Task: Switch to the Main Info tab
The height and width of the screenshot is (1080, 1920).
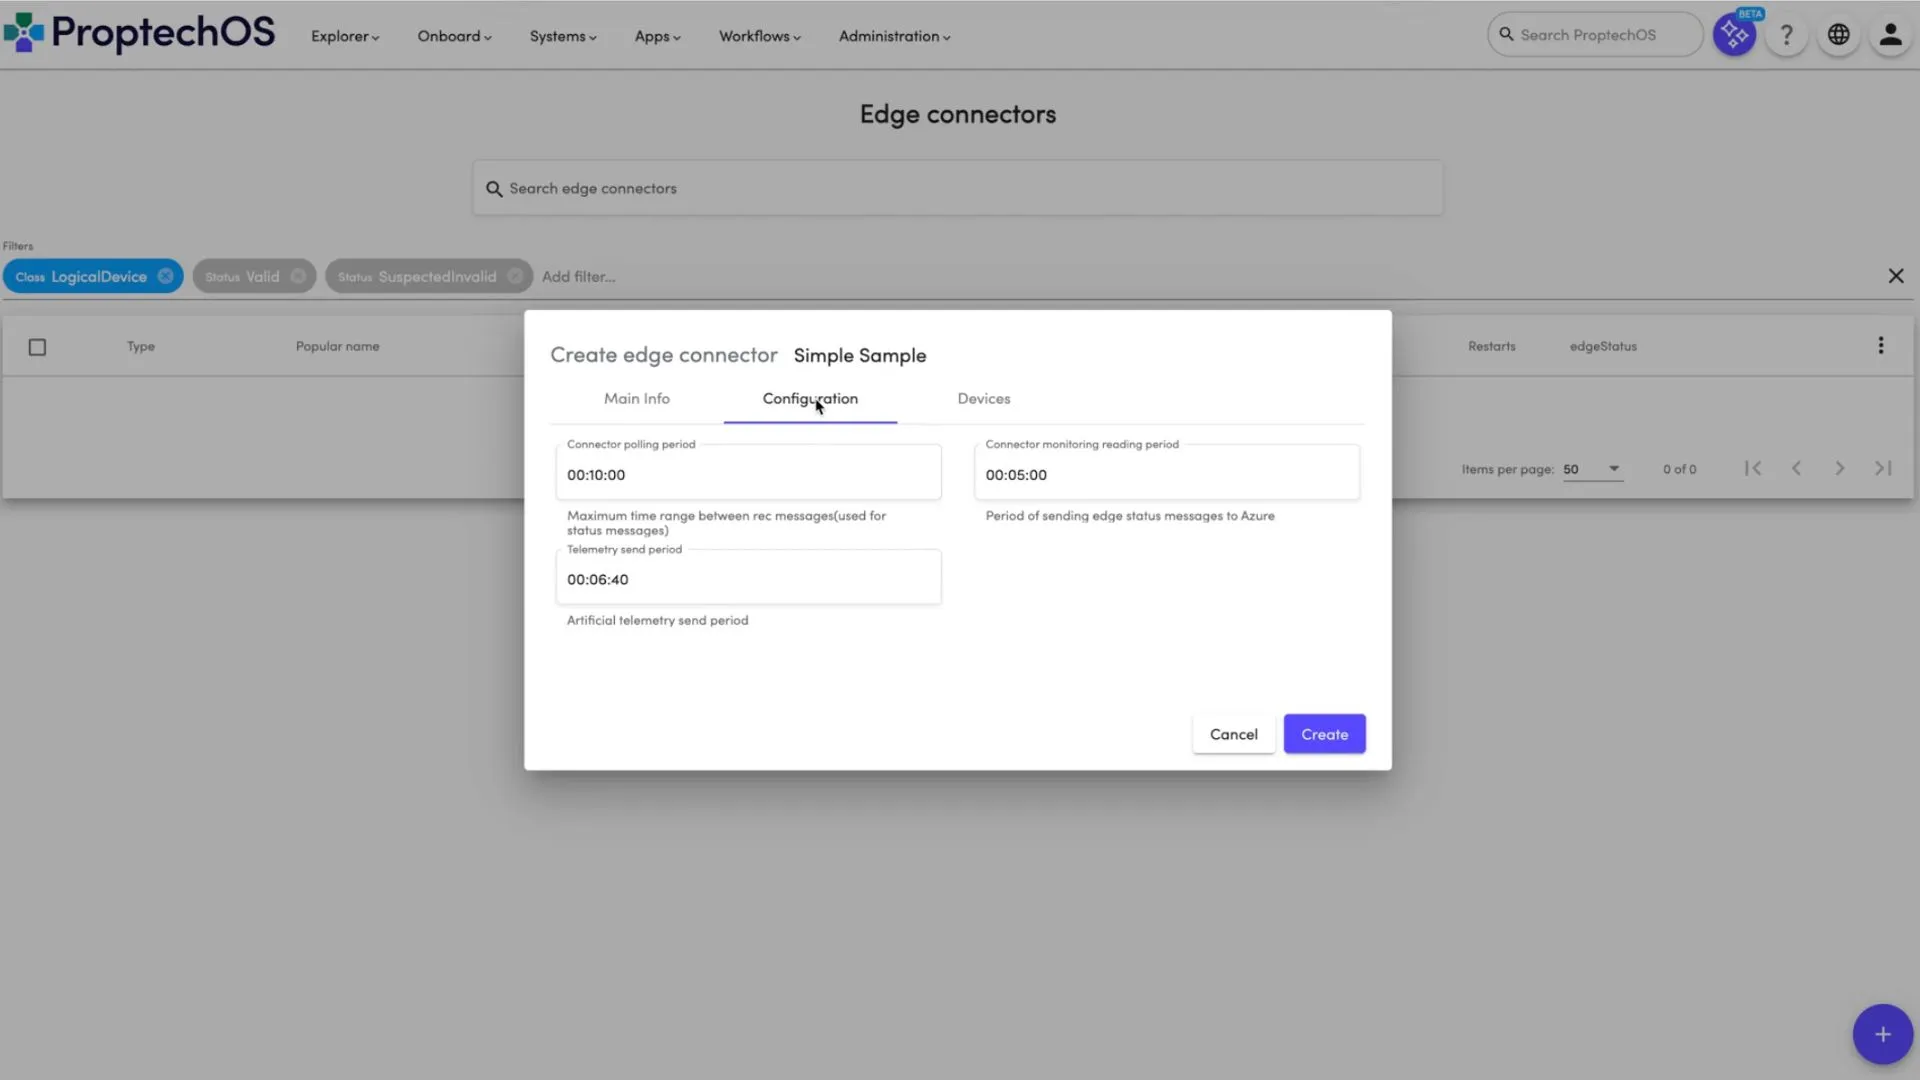Action: 636,399
